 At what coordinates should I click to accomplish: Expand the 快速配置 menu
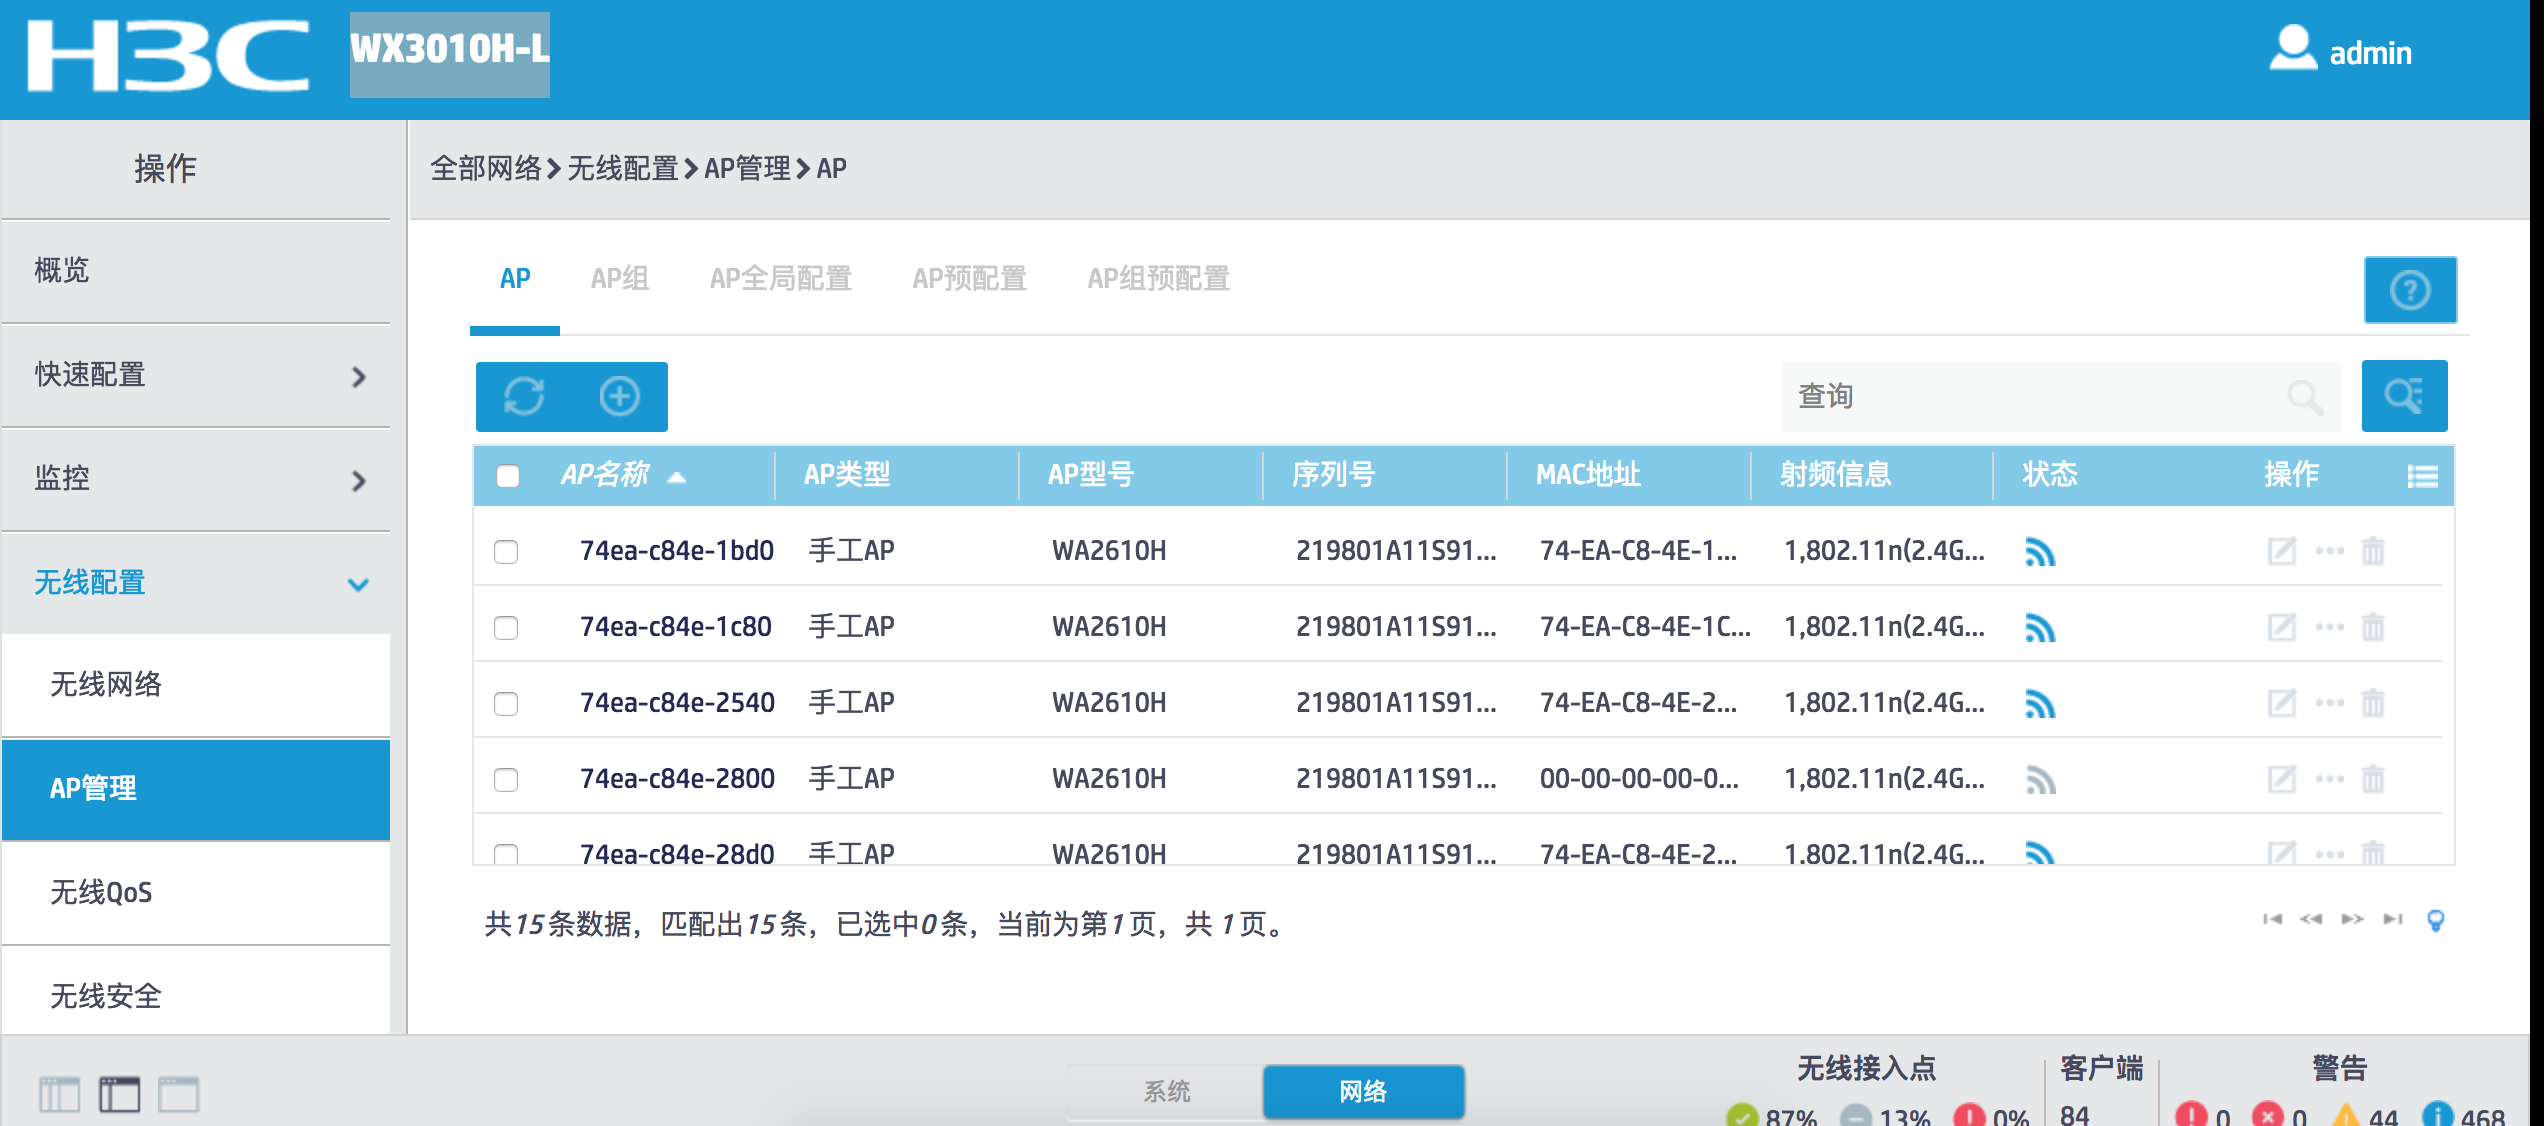pos(196,376)
